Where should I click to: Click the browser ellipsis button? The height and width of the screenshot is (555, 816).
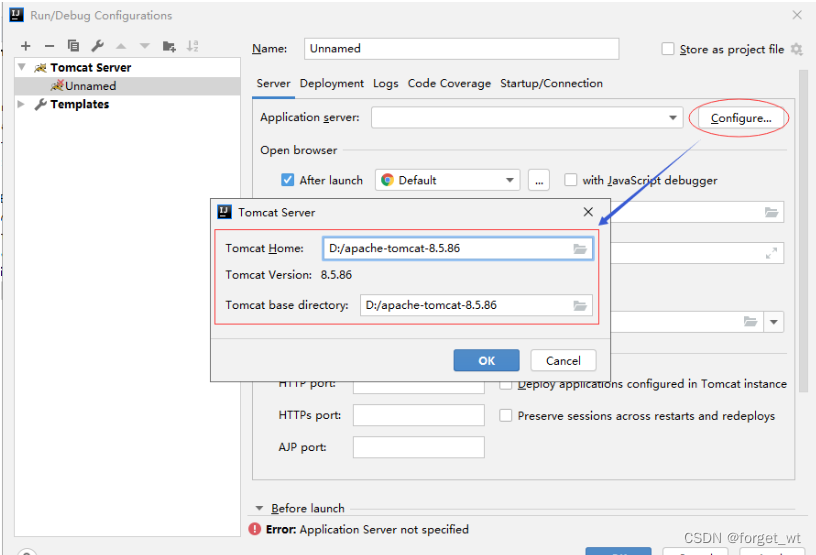click(539, 180)
